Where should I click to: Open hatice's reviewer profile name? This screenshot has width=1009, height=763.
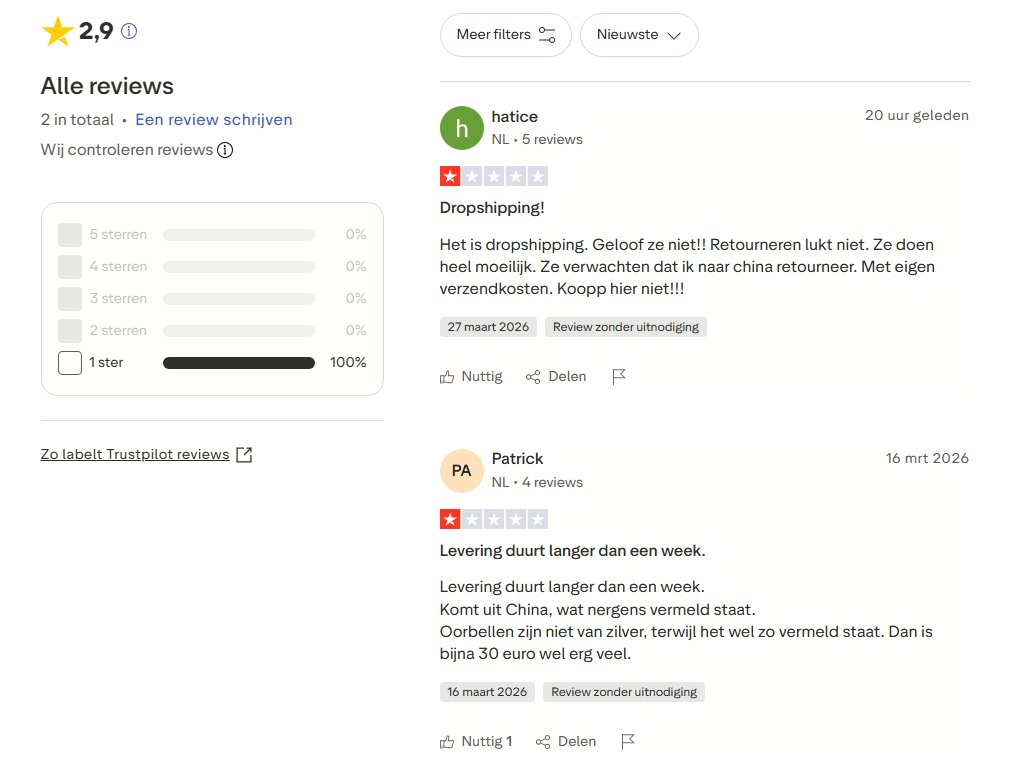(515, 117)
